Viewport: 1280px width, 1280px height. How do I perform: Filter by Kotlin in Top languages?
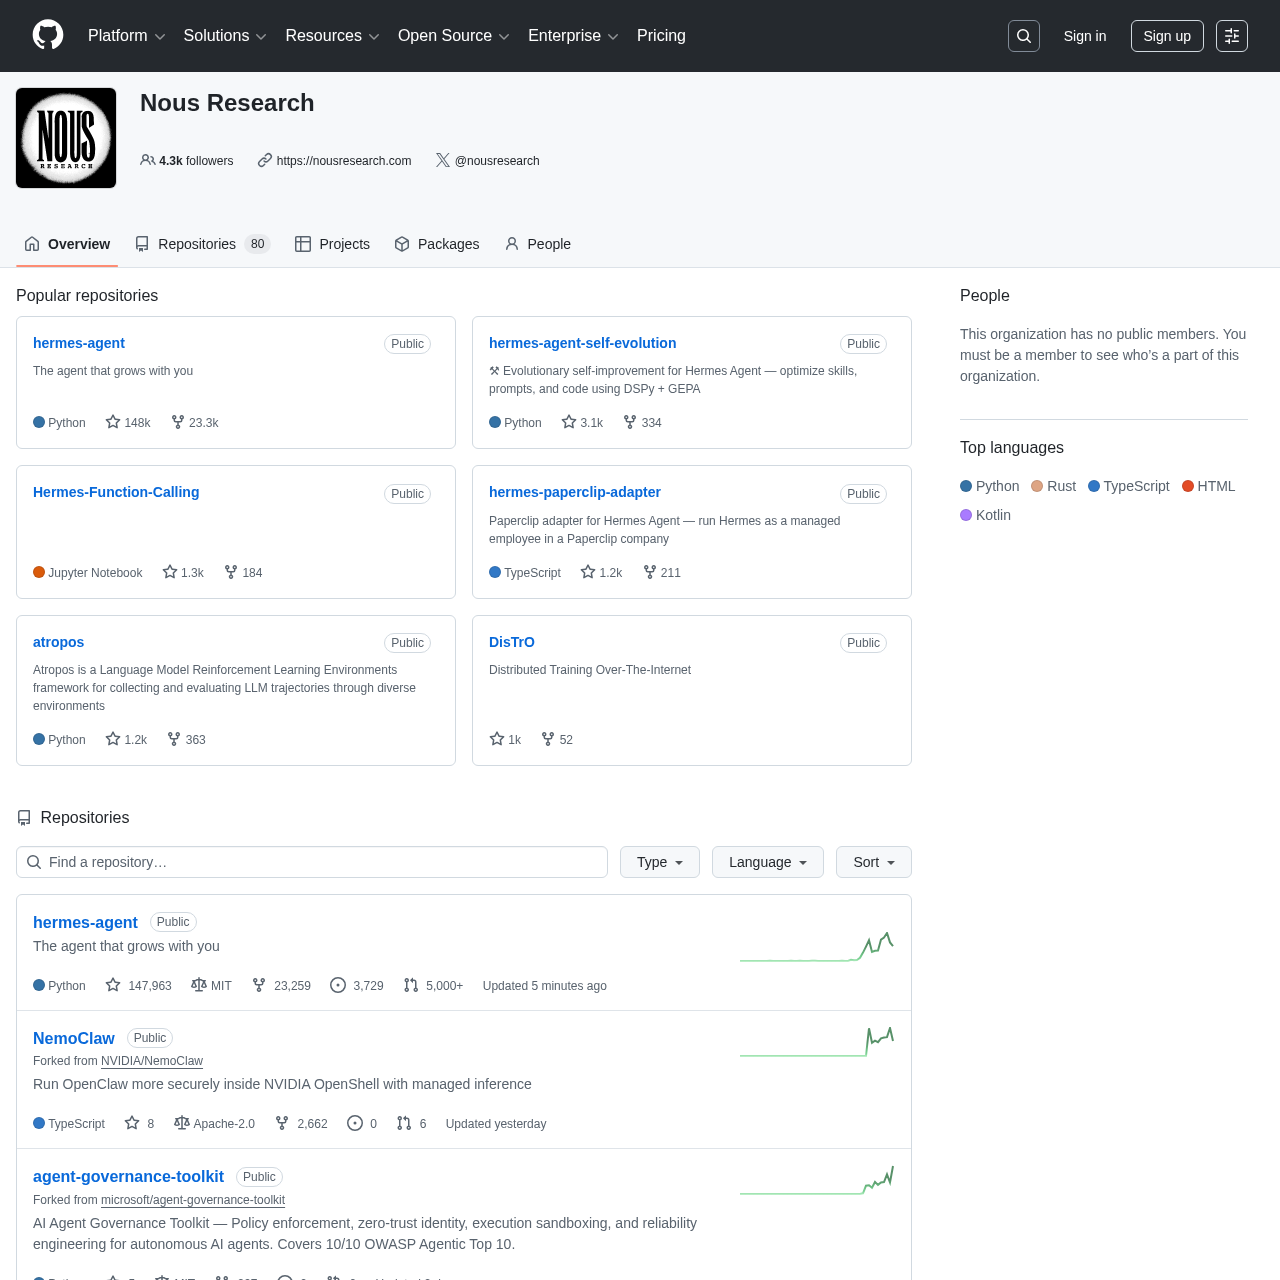pyautogui.click(x=986, y=515)
